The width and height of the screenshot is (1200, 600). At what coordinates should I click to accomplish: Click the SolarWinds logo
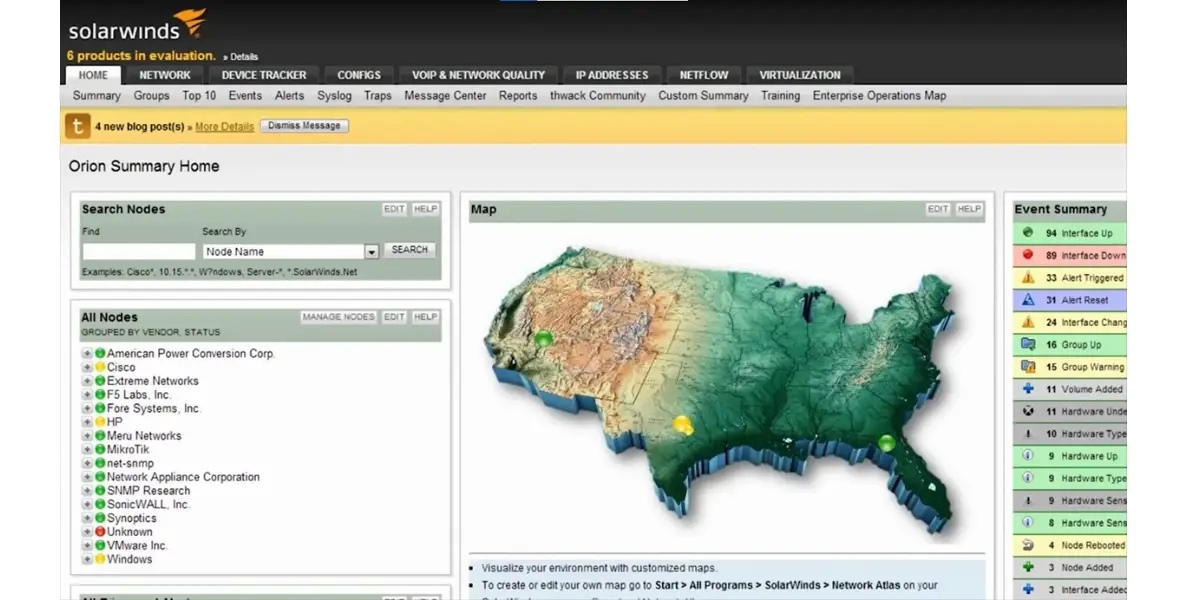click(137, 25)
